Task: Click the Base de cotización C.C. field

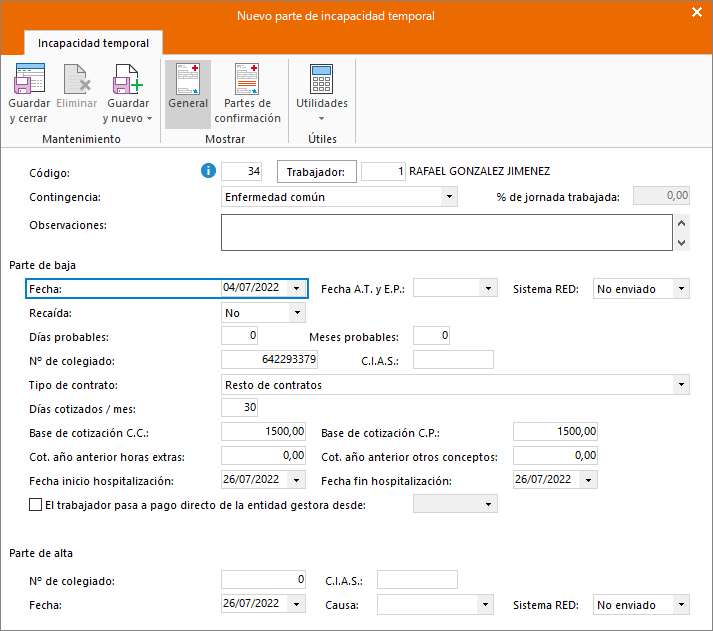Action: tap(263, 432)
